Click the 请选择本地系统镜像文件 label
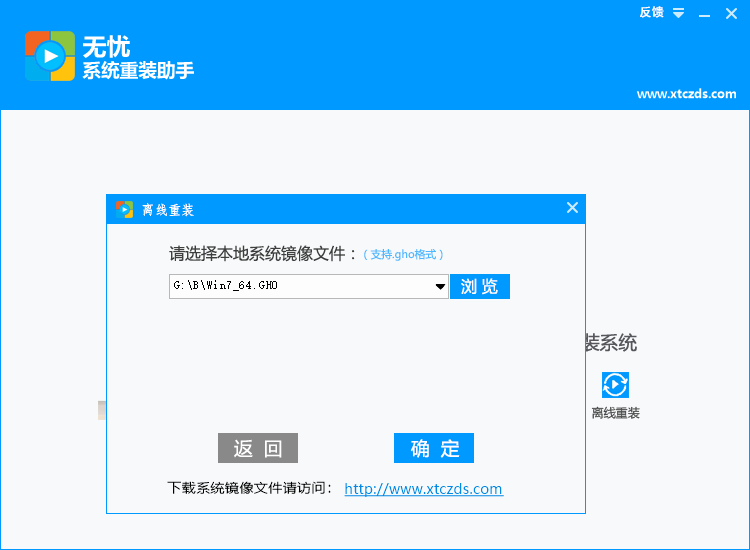Viewport: 750px width, 550px height. tap(263, 254)
